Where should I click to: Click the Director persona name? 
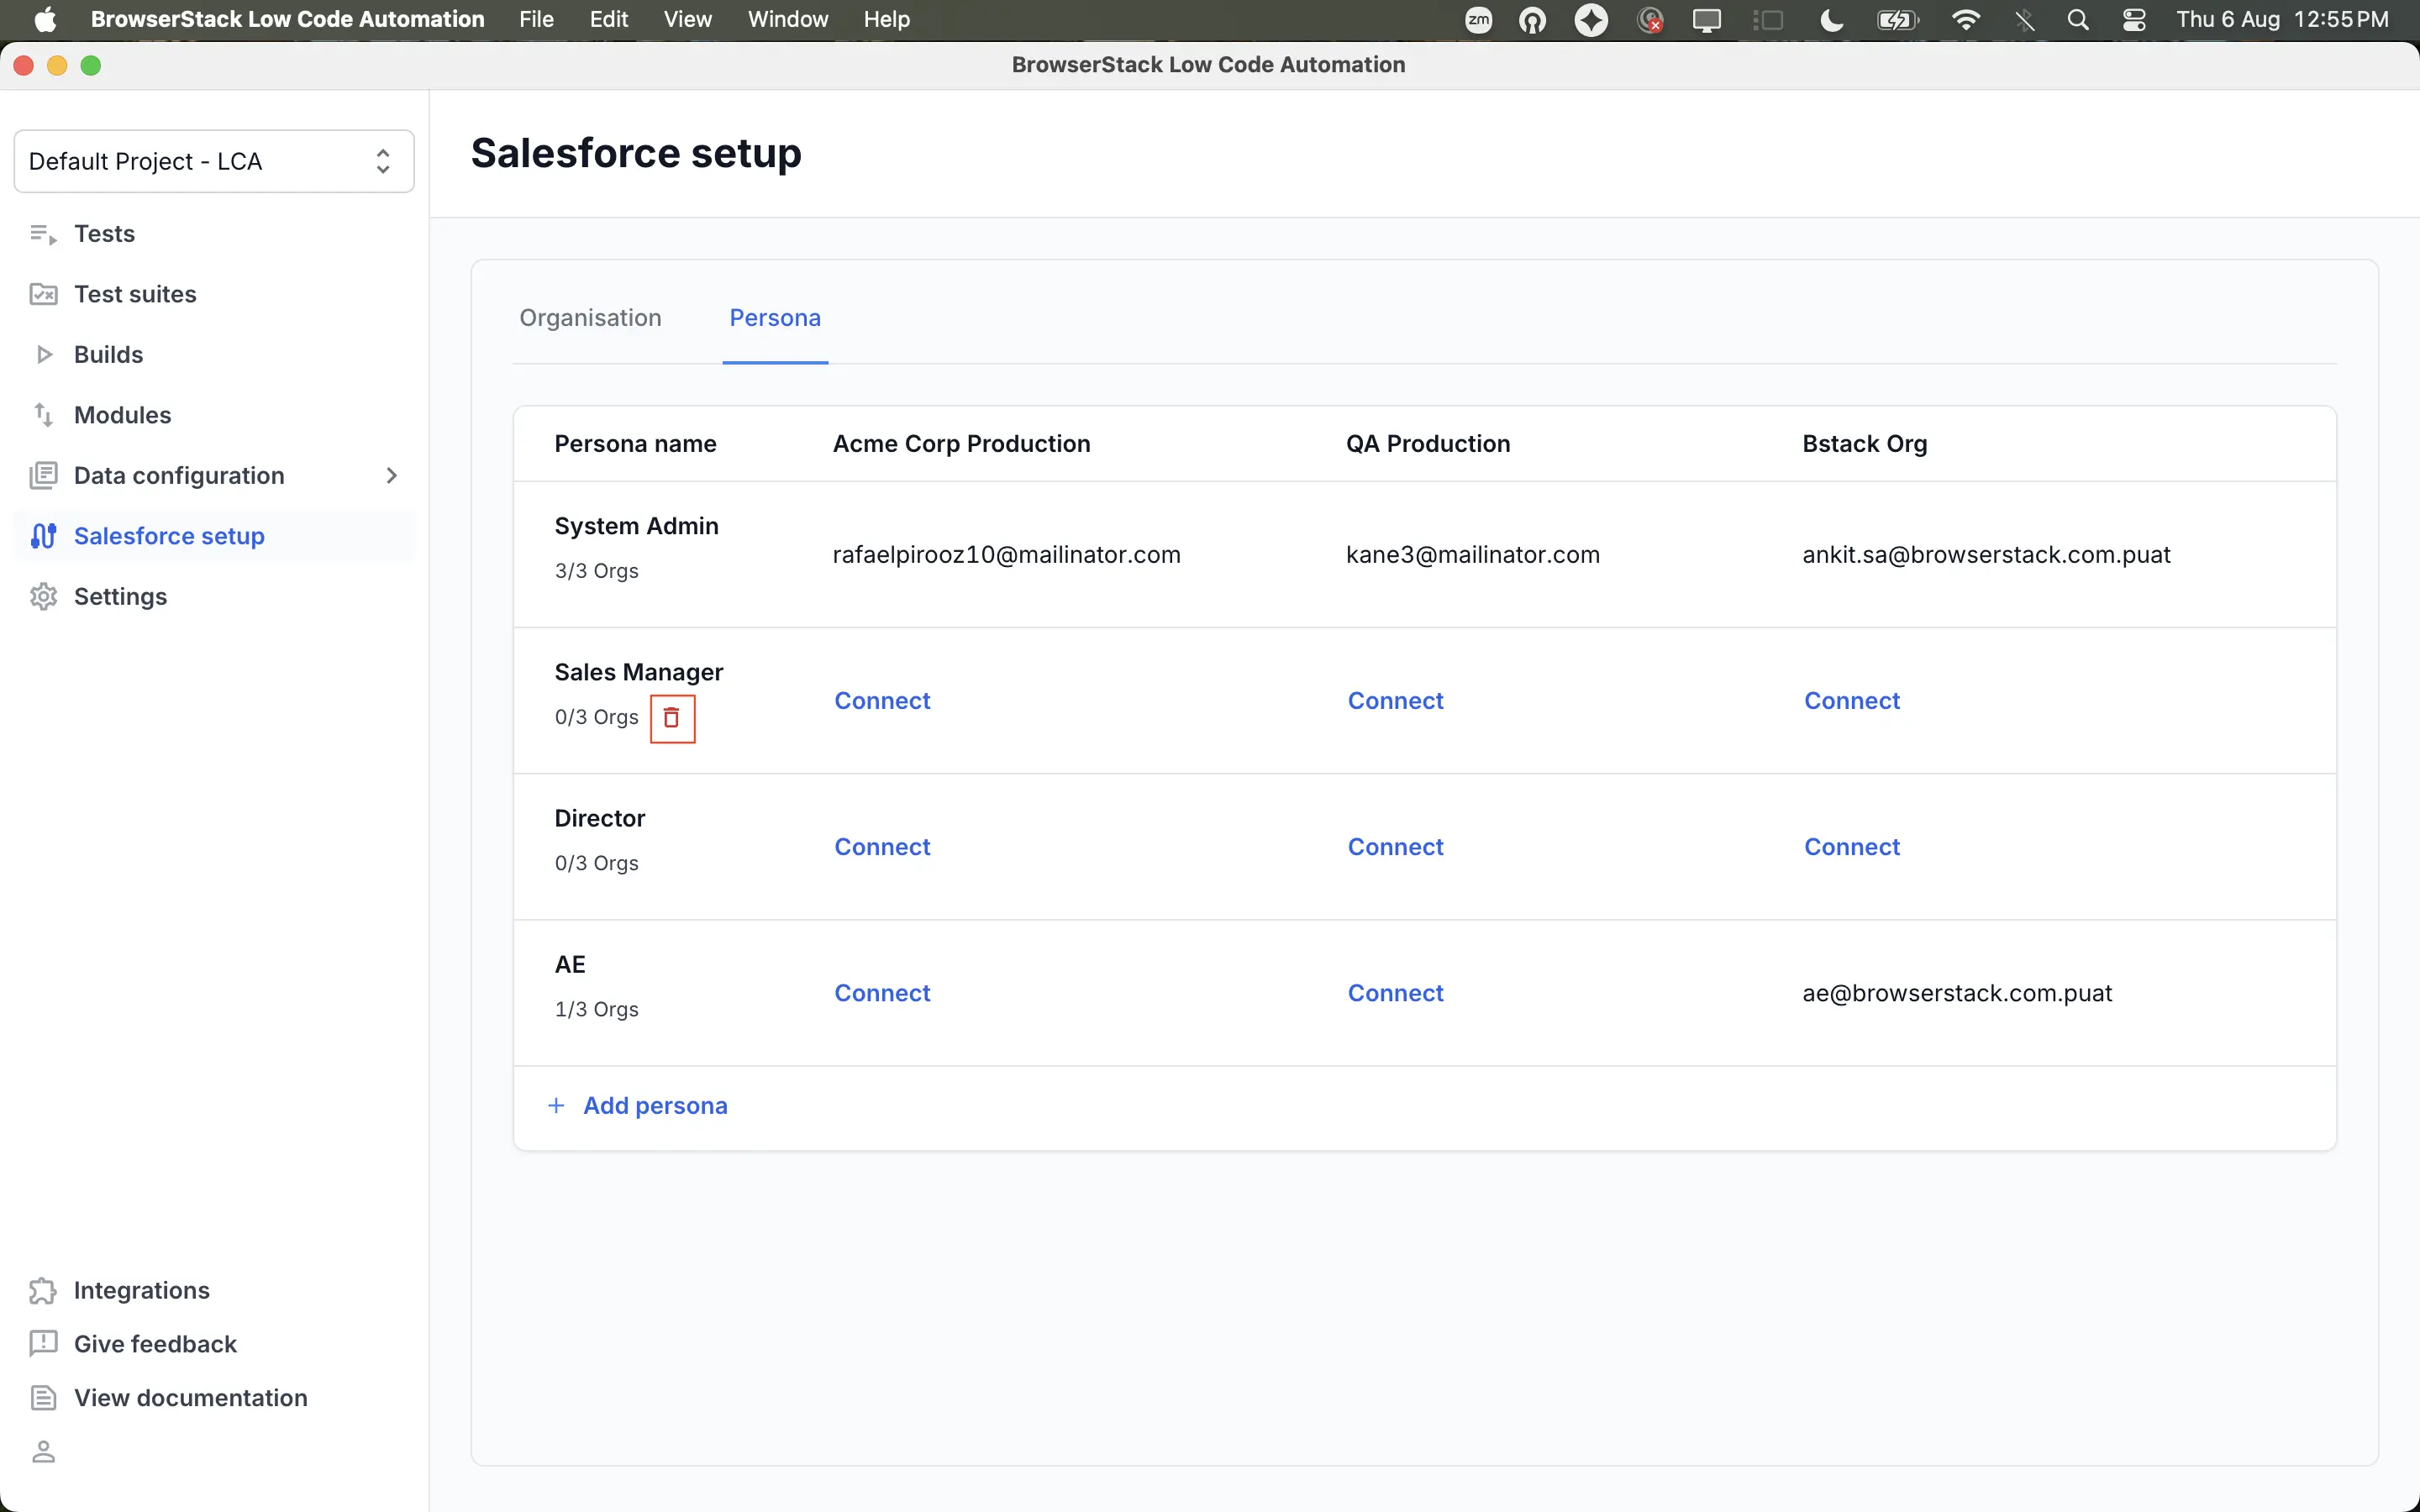click(x=599, y=818)
